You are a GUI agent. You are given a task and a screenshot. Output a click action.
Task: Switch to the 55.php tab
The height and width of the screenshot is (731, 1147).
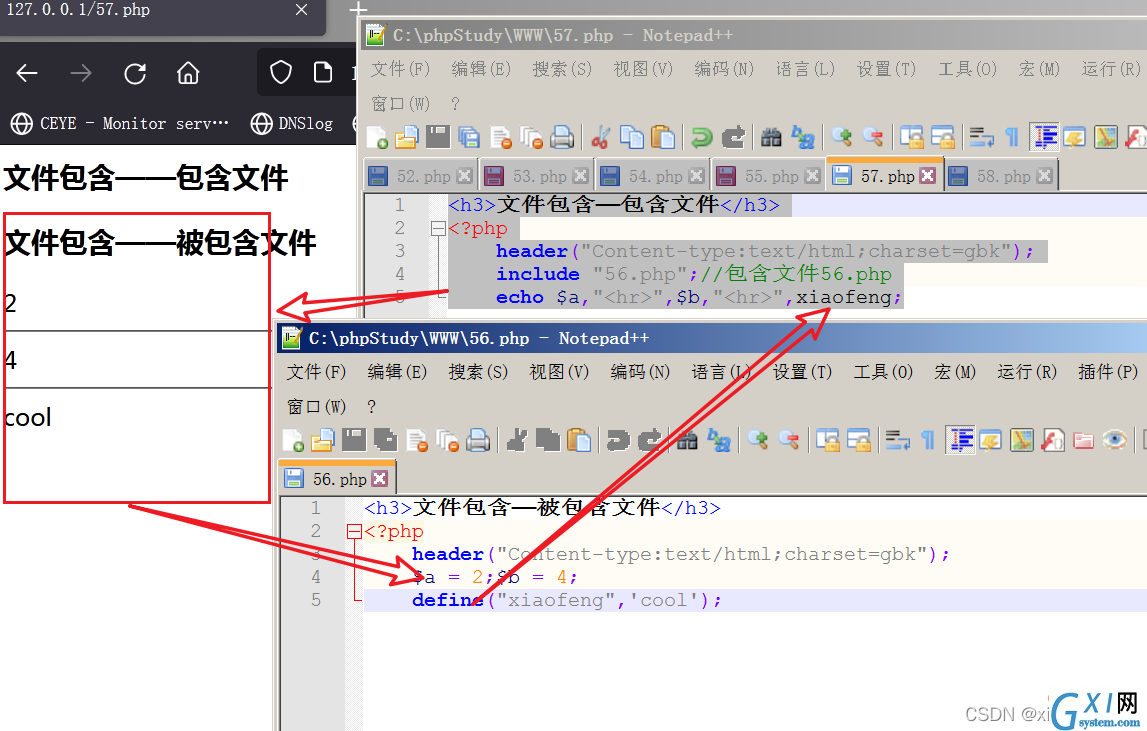pos(770,176)
